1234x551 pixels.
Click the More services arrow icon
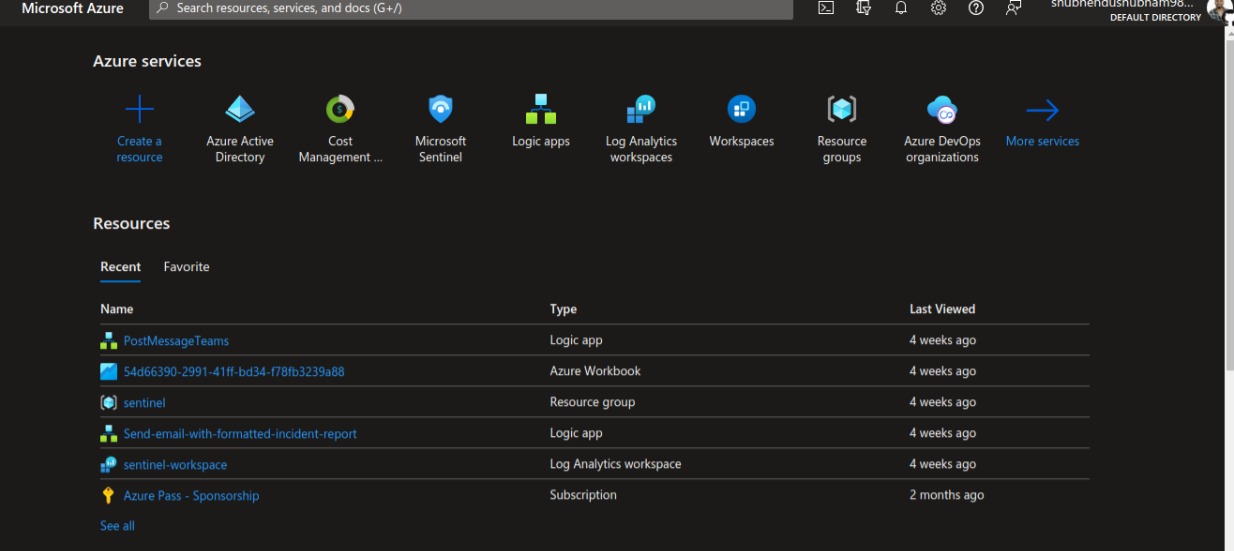[x=1042, y=109]
